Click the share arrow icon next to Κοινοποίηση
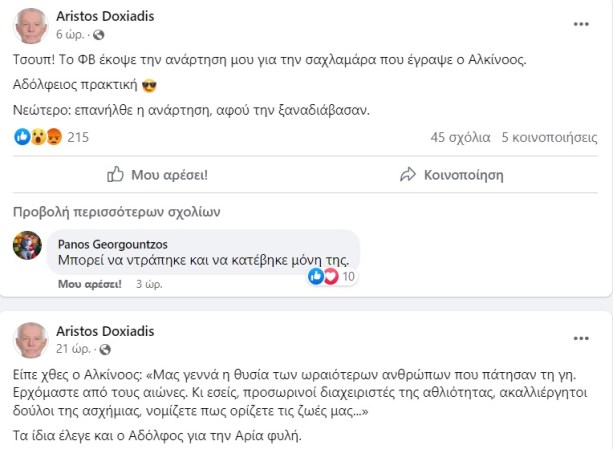Viewport: 613px width, 449px height. click(x=407, y=174)
